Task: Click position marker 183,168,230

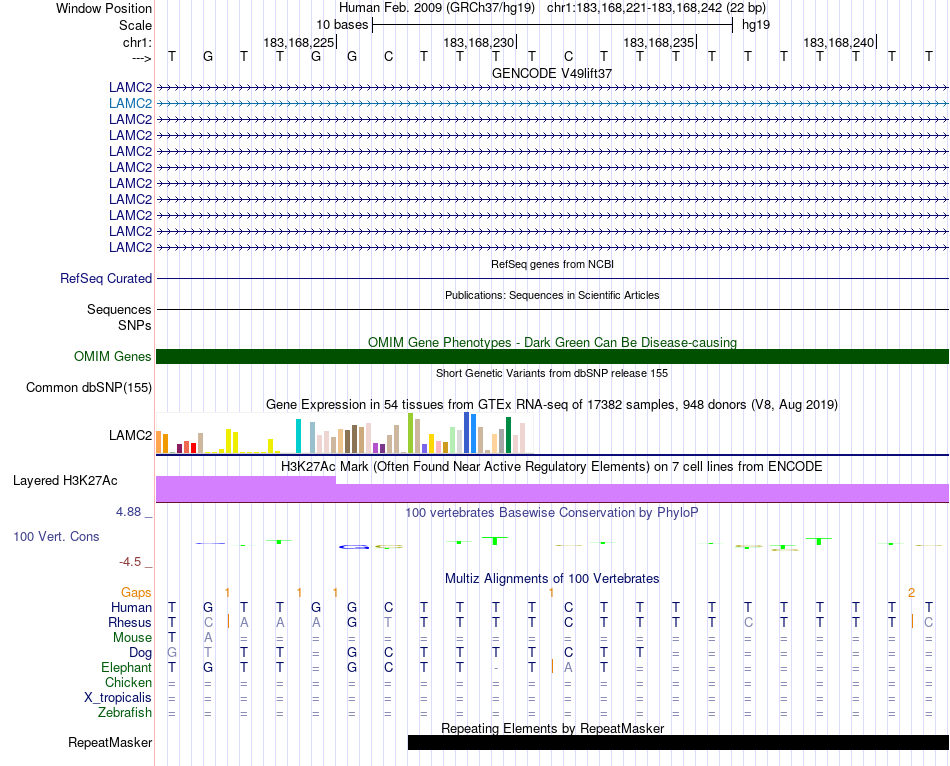Action: pyautogui.click(x=479, y=42)
